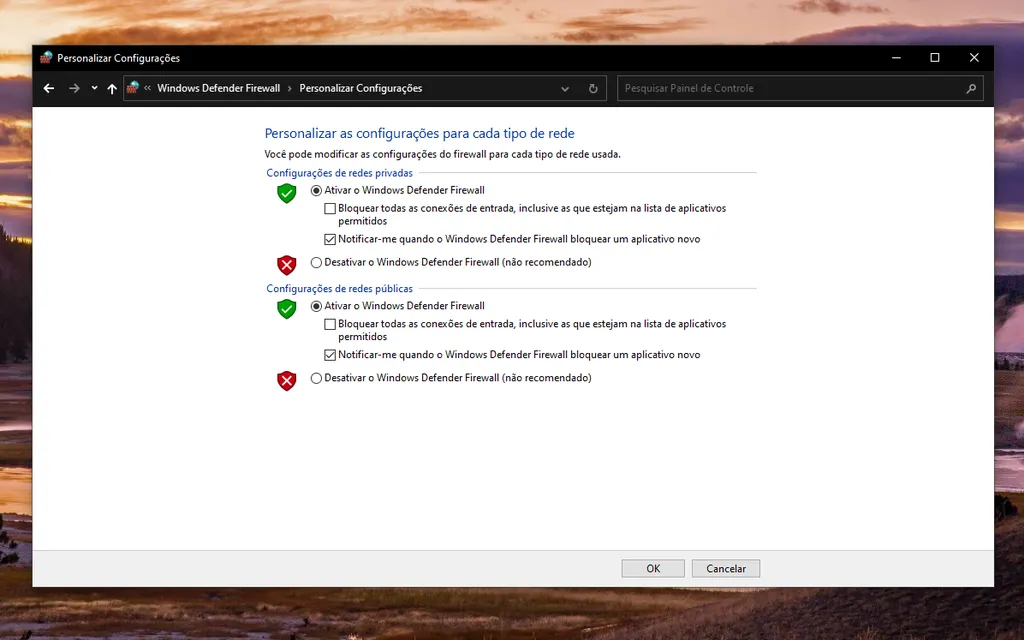The image size is (1024, 640).
Task: Refresh the page with refresh icon
Action: pyautogui.click(x=593, y=89)
